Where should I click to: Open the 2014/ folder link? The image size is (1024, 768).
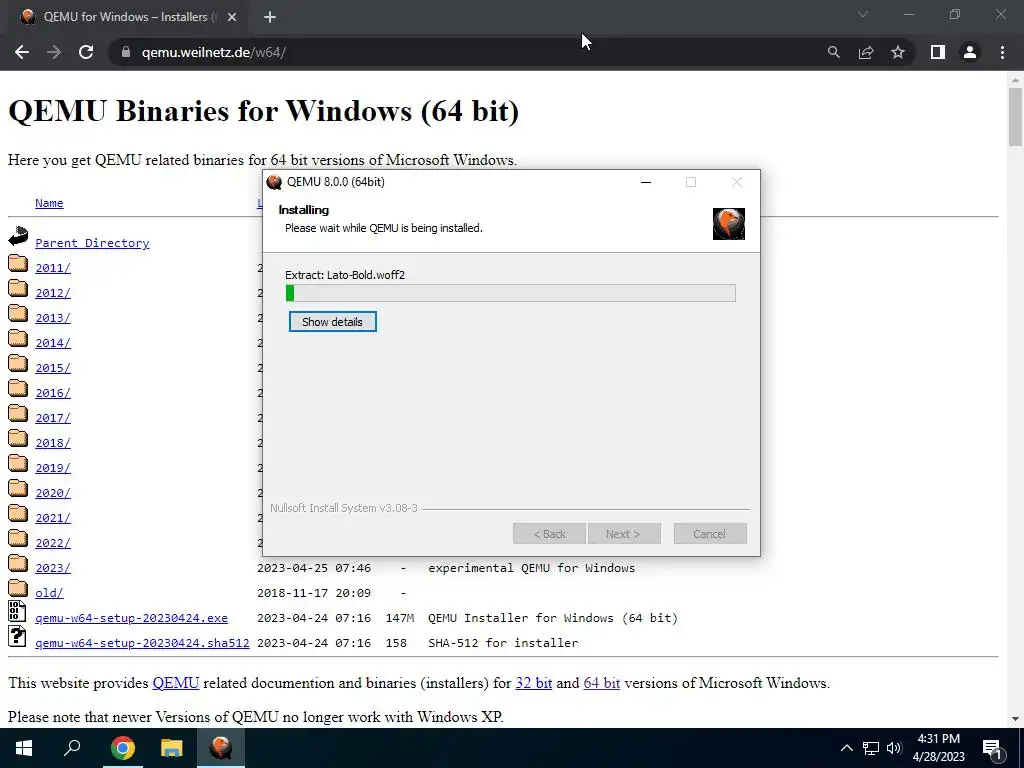53,343
